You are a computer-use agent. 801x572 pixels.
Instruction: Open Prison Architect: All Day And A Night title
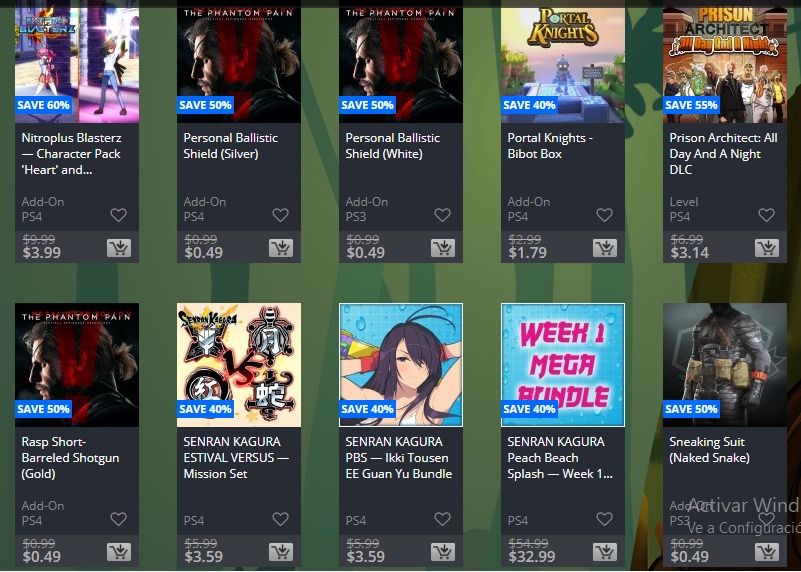[x=723, y=154]
